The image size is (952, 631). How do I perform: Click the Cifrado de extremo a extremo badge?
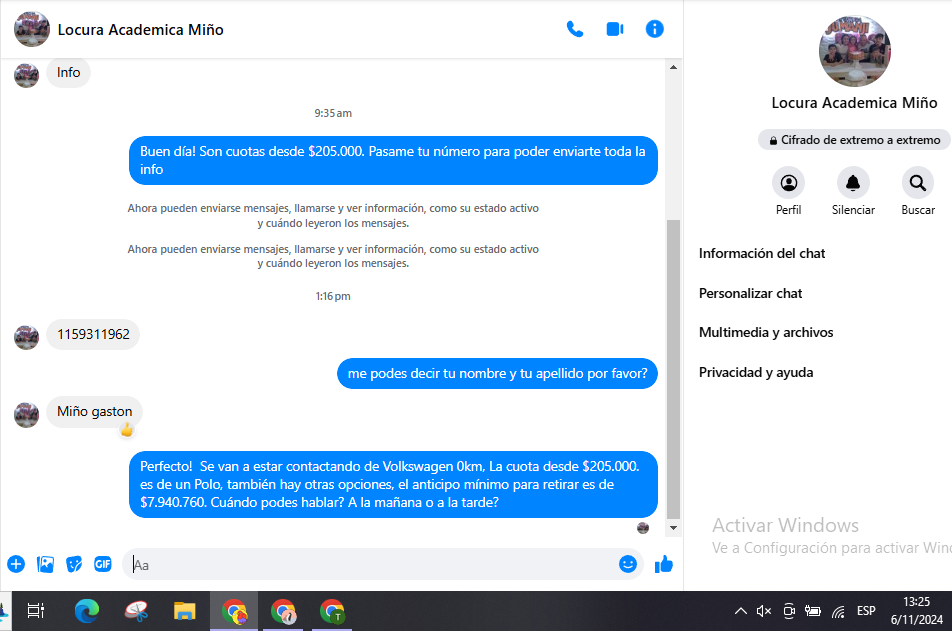[854, 141]
